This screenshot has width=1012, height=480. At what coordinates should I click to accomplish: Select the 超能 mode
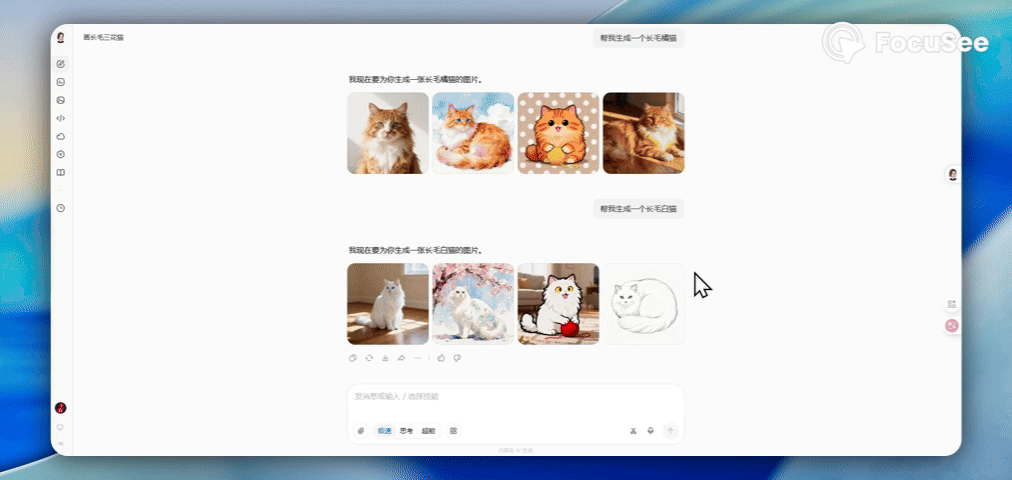[428, 431]
